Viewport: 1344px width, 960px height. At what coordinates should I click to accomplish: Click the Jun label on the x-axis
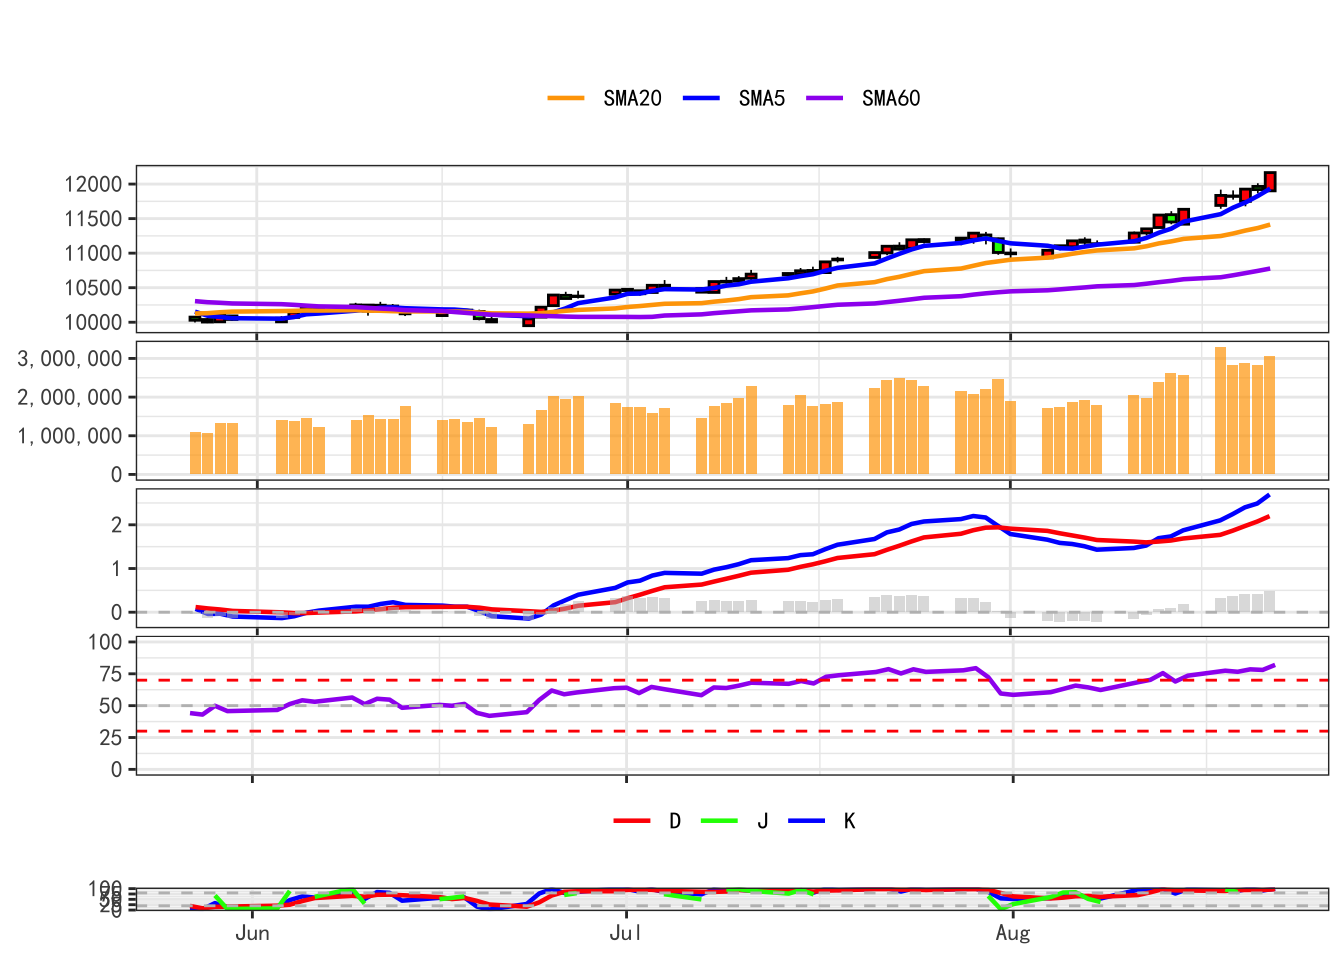(252, 933)
